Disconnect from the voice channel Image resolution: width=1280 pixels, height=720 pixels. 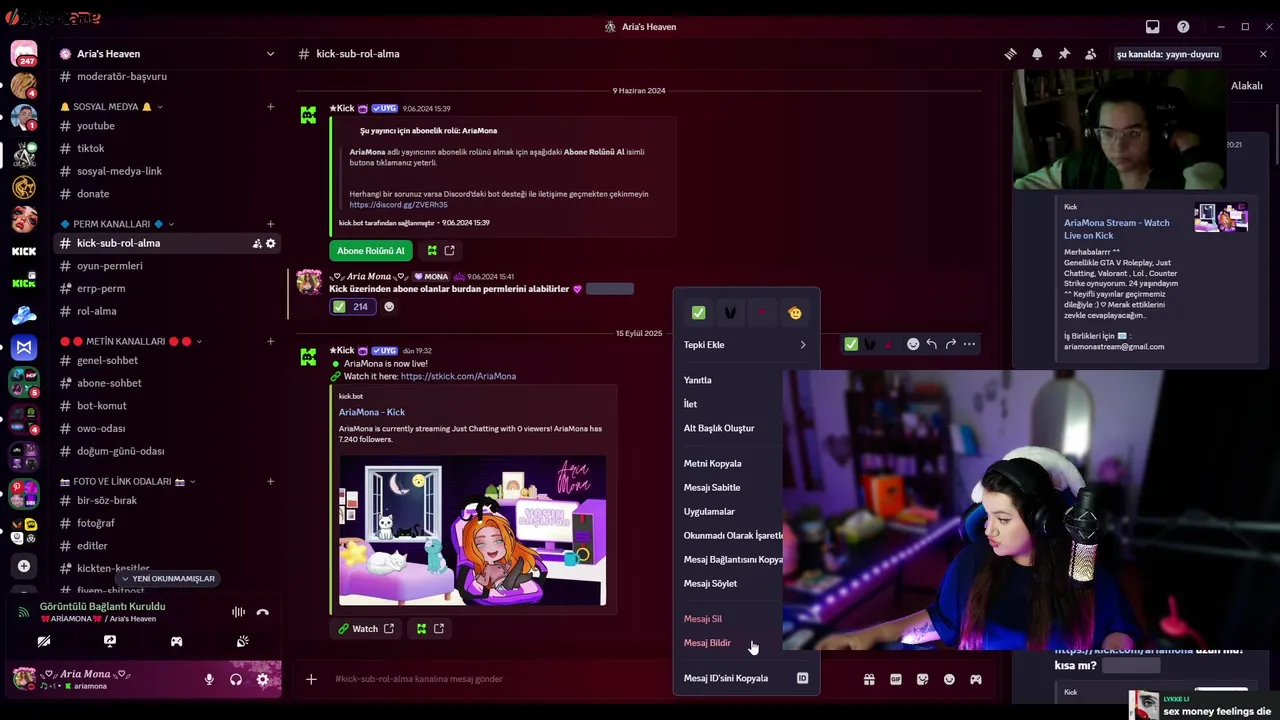pyautogui.click(x=262, y=612)
